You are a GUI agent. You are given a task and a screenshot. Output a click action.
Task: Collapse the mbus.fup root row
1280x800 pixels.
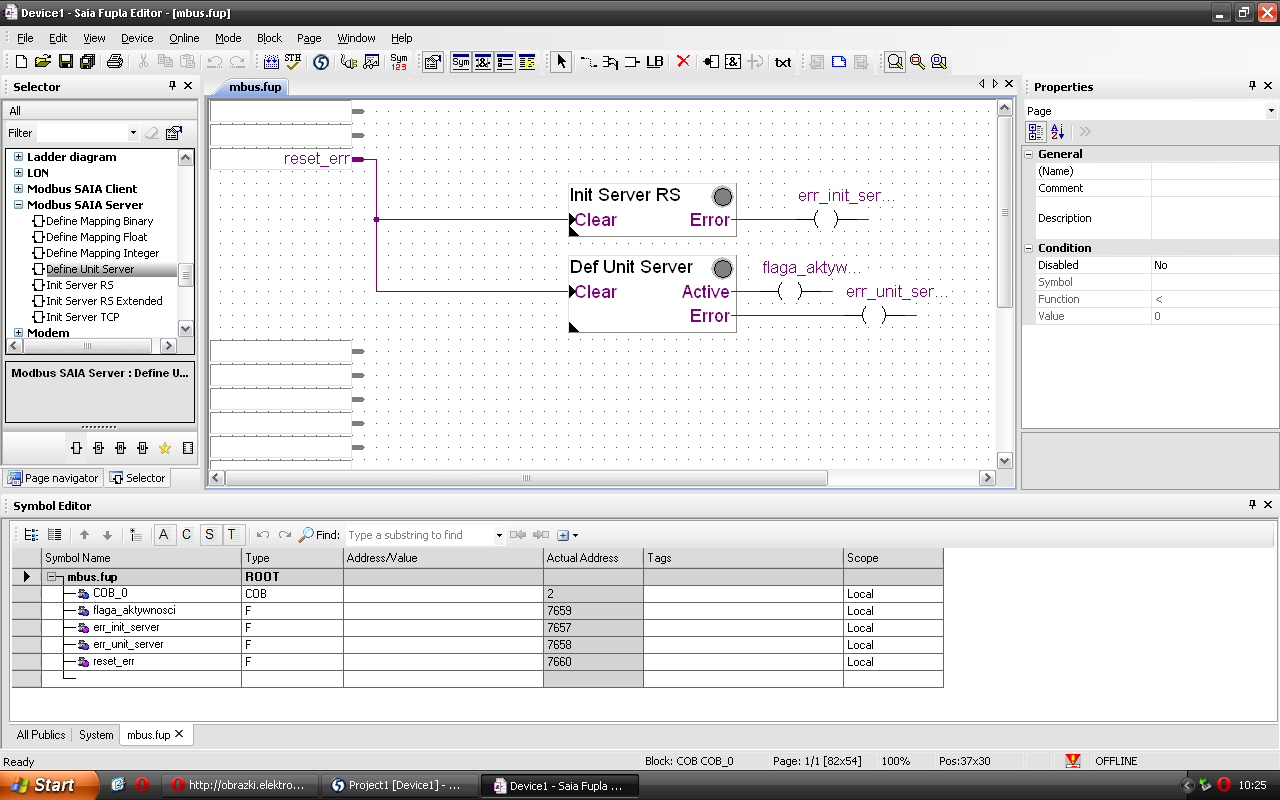(52, 577)
